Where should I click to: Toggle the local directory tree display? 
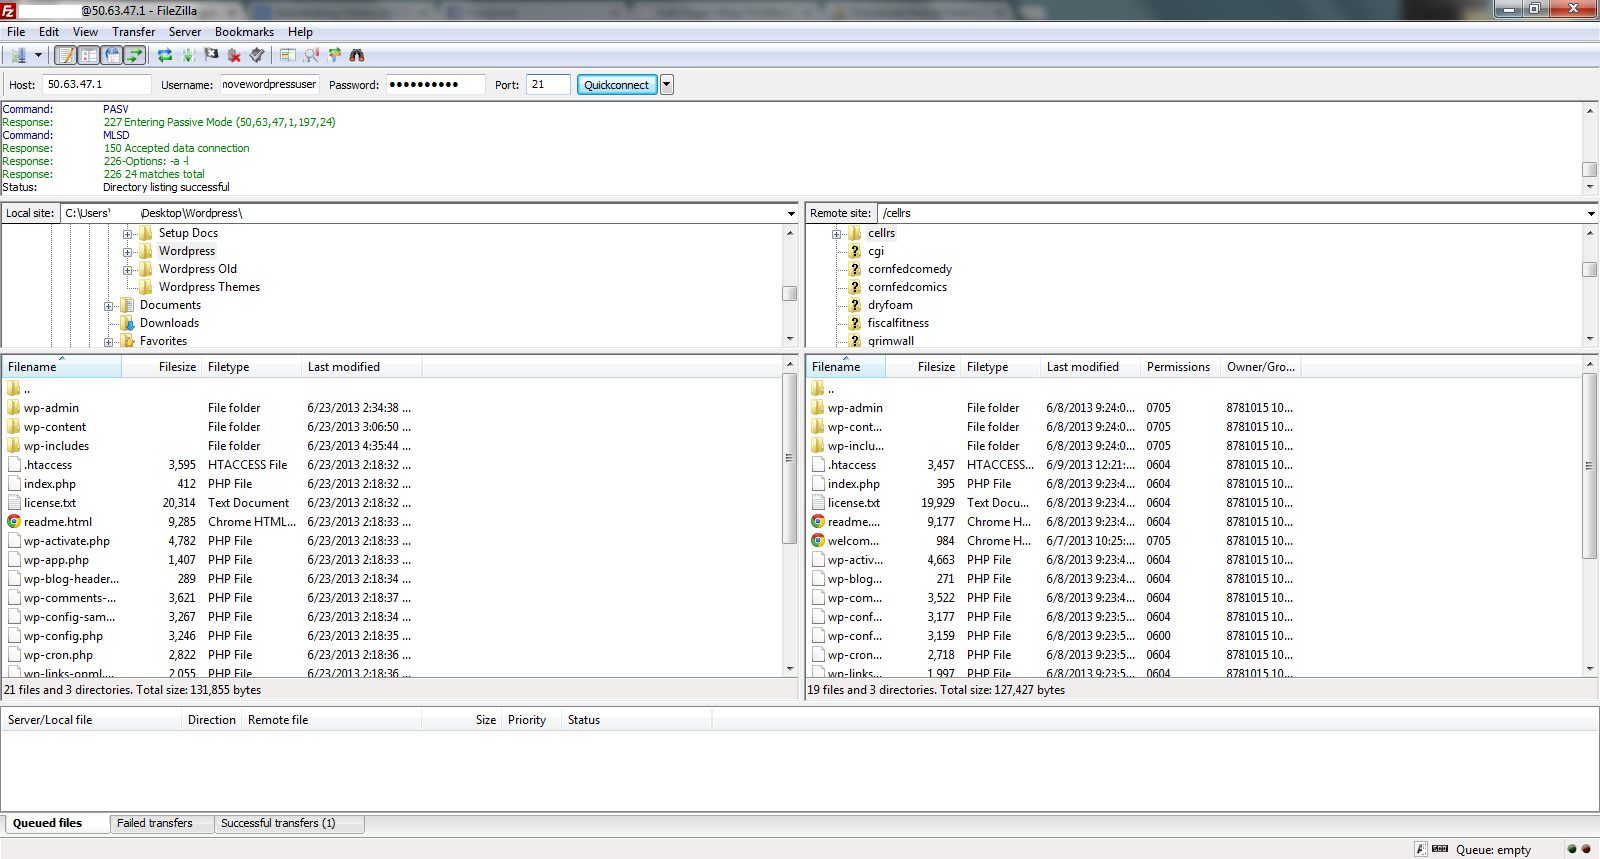click(89, 55)
